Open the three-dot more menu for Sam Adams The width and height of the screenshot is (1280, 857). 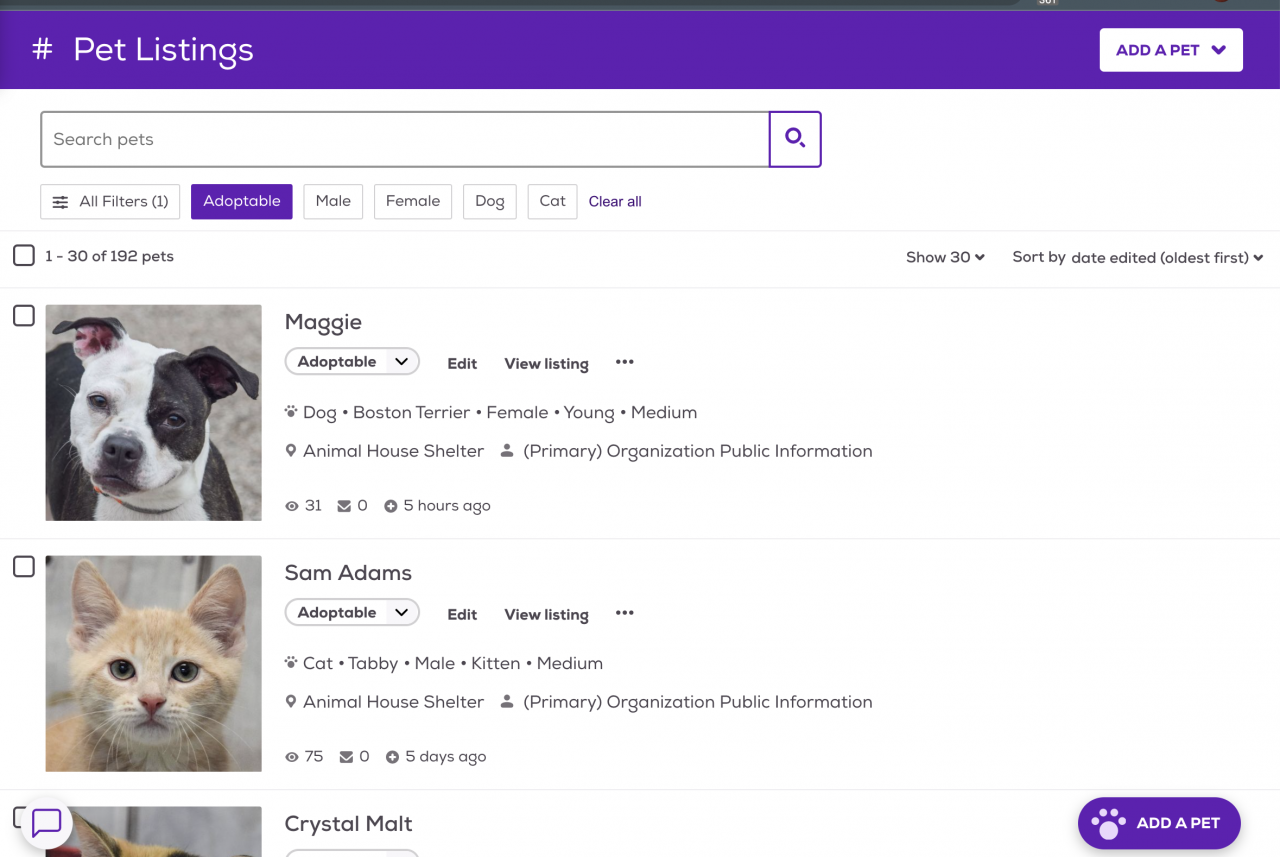click(x=625, y=613)
